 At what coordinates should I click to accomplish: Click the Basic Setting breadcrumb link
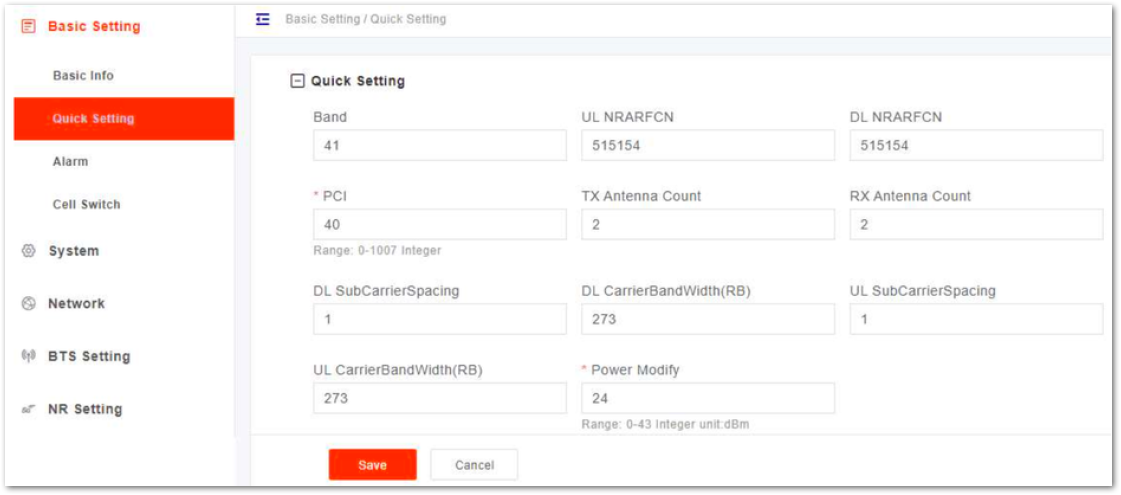[322, 19]
